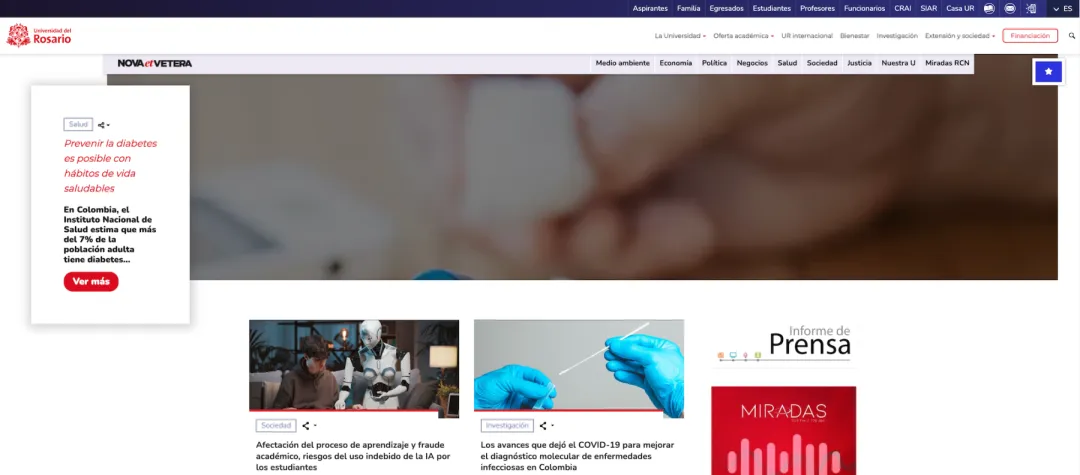The height and width of the screenshot is (475, 1080).
Task: Open the Oferta académica dropdown
Action: pos(743,36)
